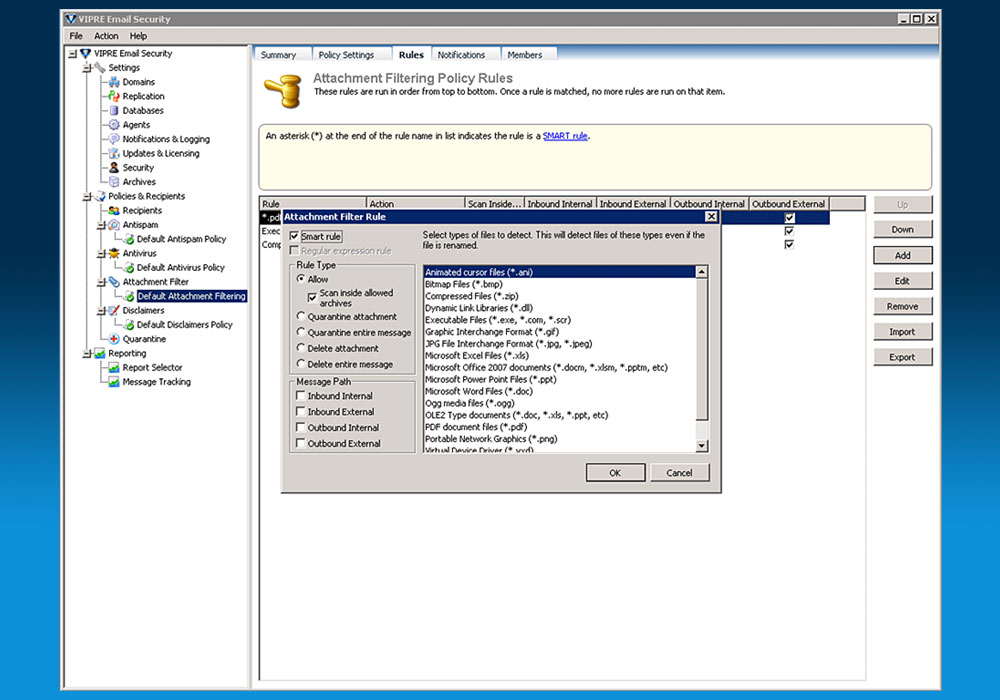This screenshot has height=700, width=1000.
Task: Click the Default Disclaimers Policy icon
Action: 129,324
